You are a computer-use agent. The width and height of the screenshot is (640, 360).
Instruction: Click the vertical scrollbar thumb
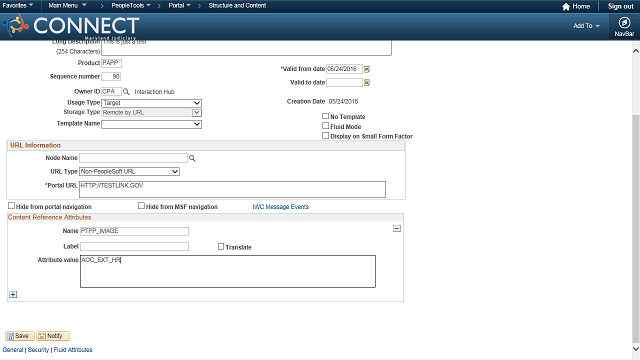pyautogui.click(x=636, y=229)
